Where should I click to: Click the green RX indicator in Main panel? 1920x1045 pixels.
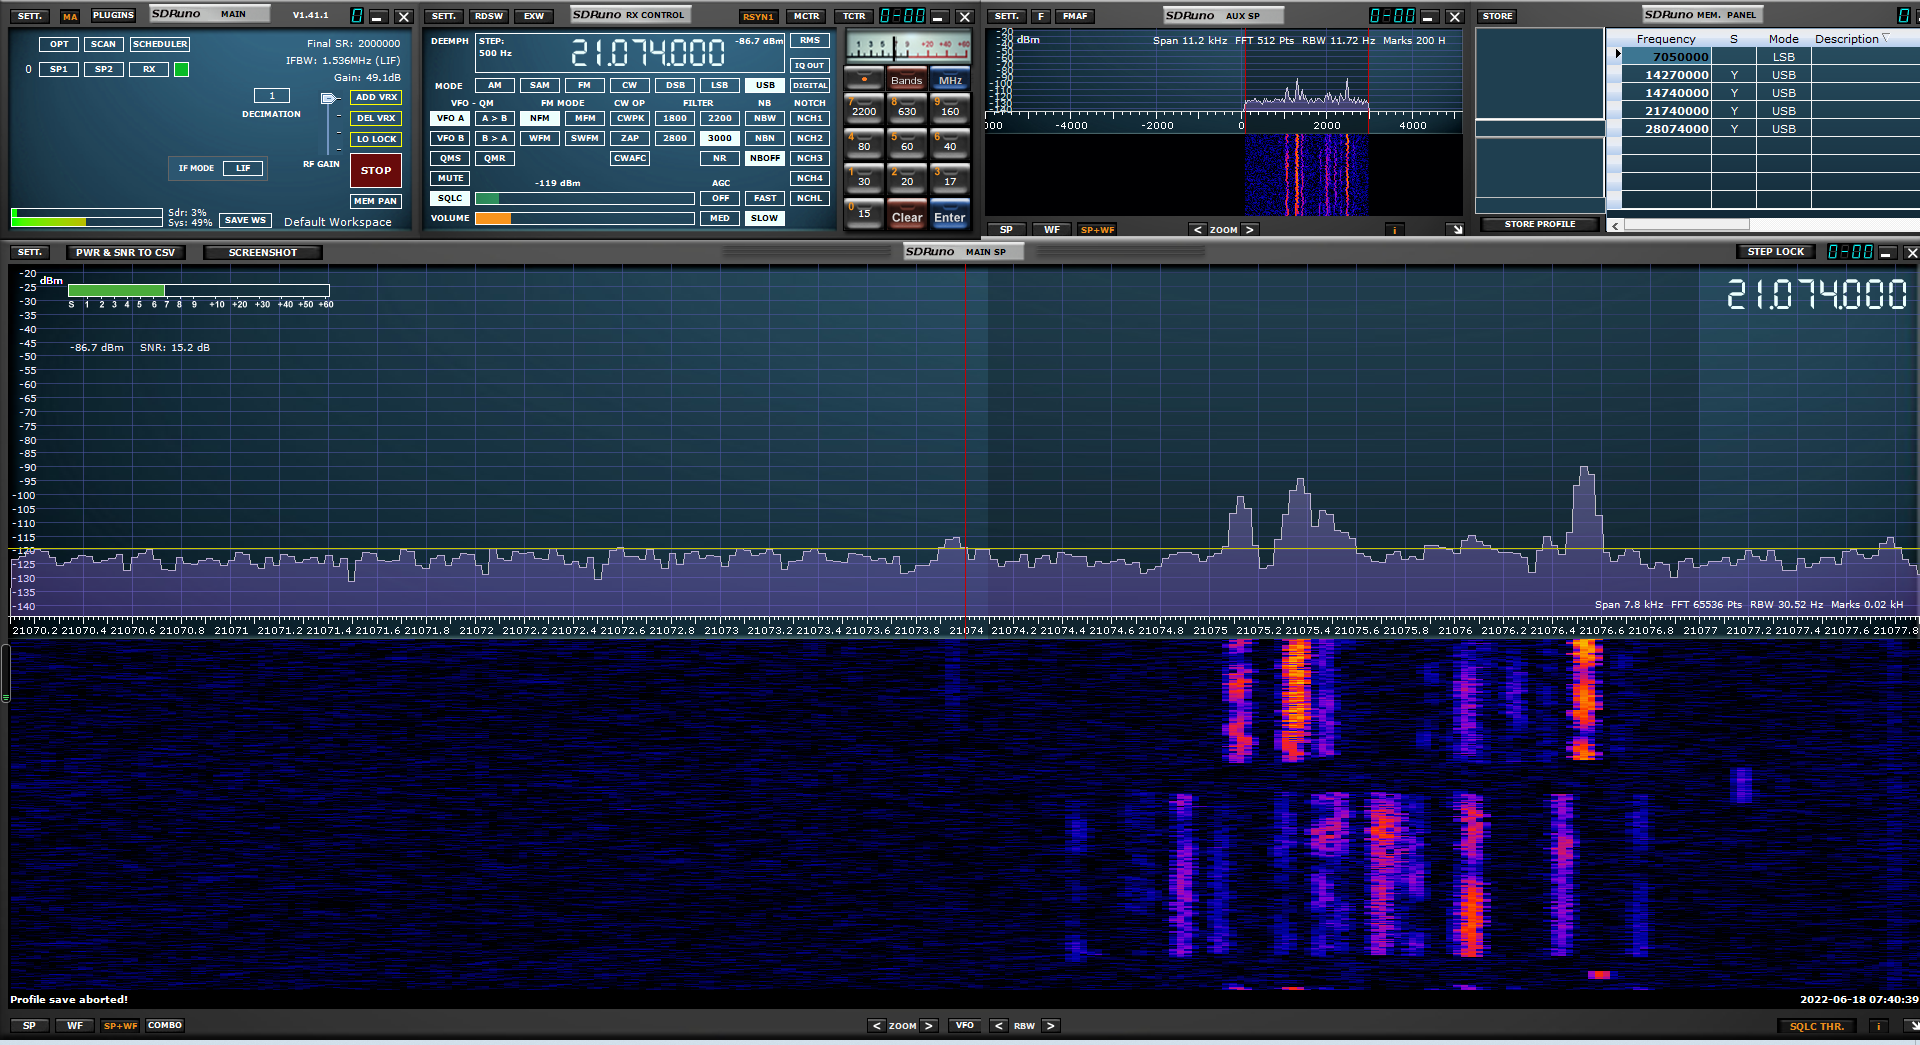181,69
